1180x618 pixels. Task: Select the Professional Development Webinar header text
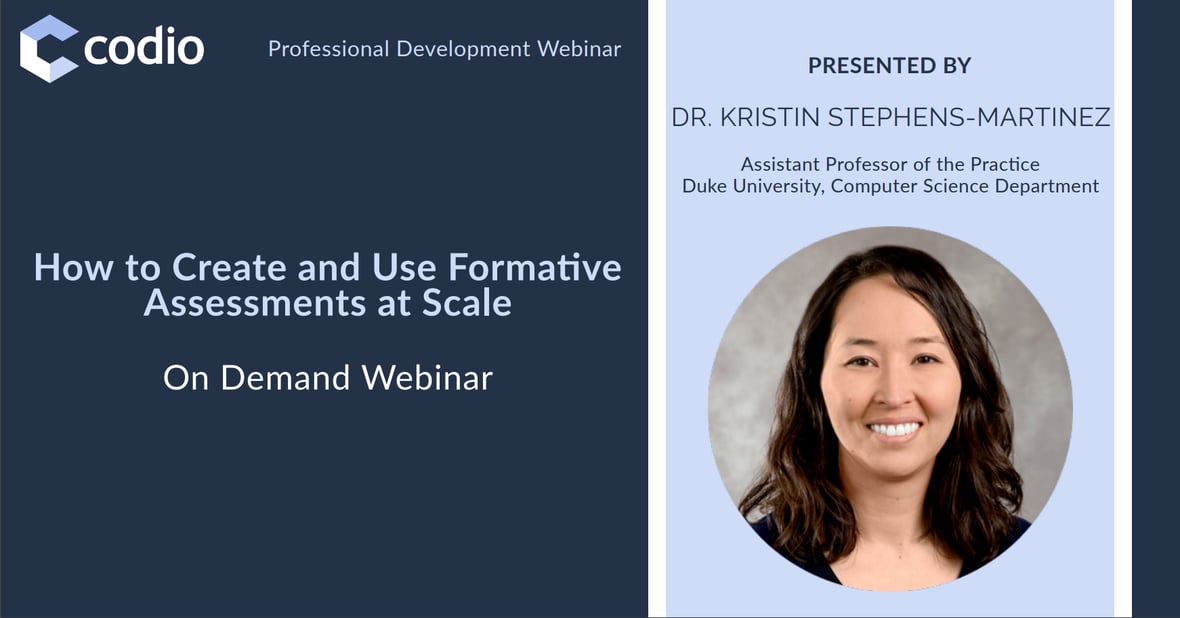click(x=444, y=48)
